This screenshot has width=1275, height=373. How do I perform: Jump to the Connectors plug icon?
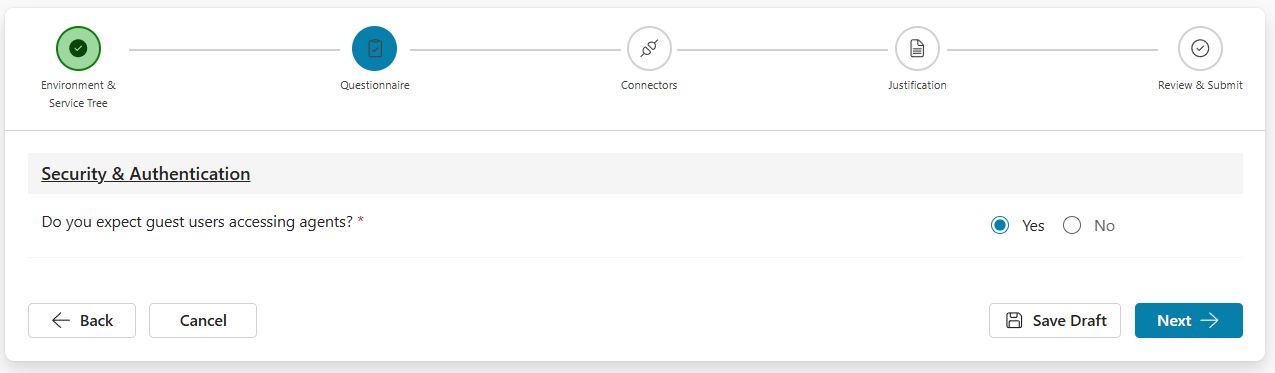coord(649,48)
